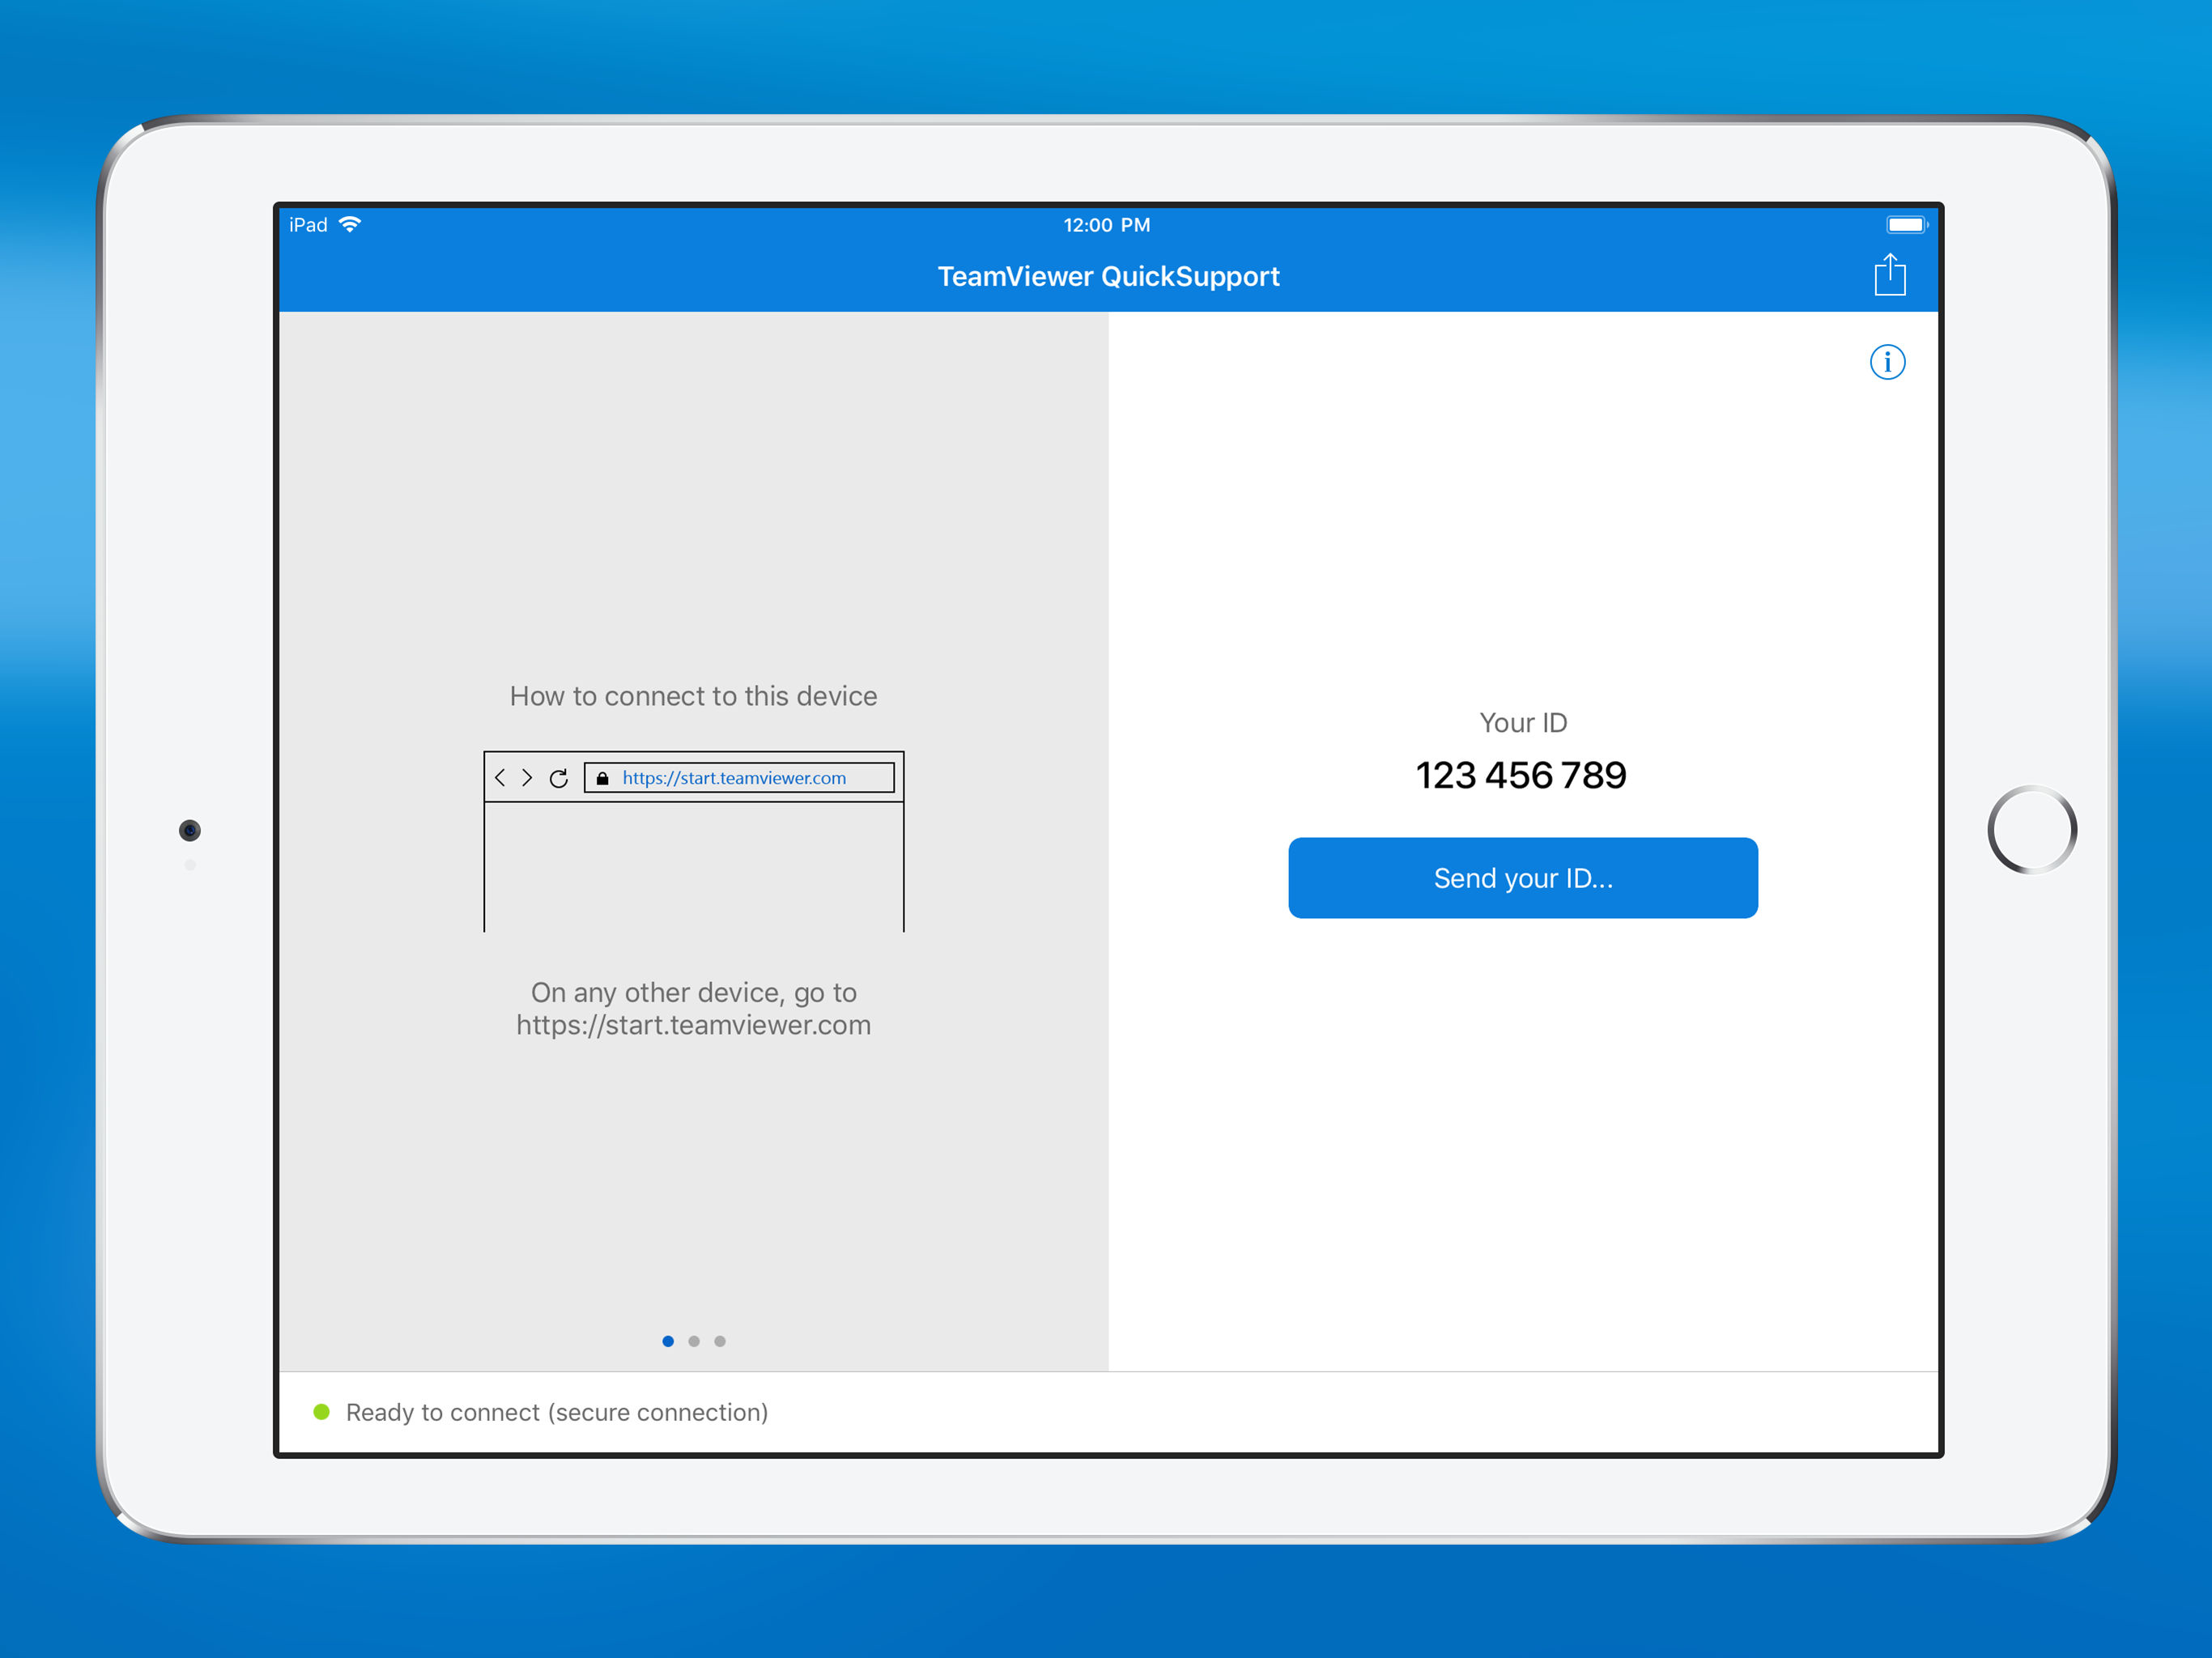Switch to the third page dot

[720, 1341]
